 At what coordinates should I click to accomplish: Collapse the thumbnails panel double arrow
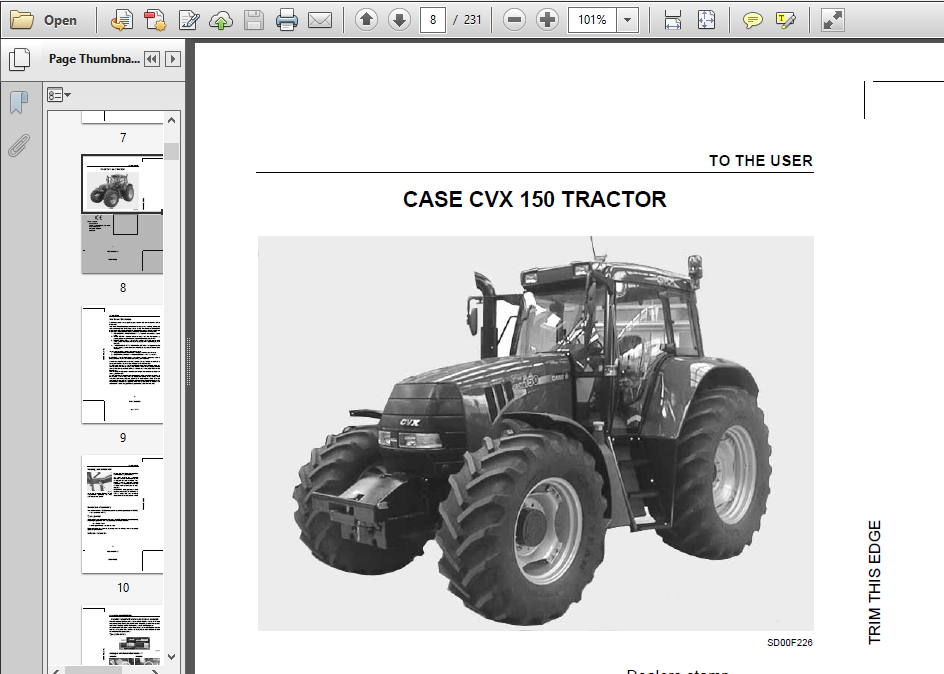click(x=152, y=59)
